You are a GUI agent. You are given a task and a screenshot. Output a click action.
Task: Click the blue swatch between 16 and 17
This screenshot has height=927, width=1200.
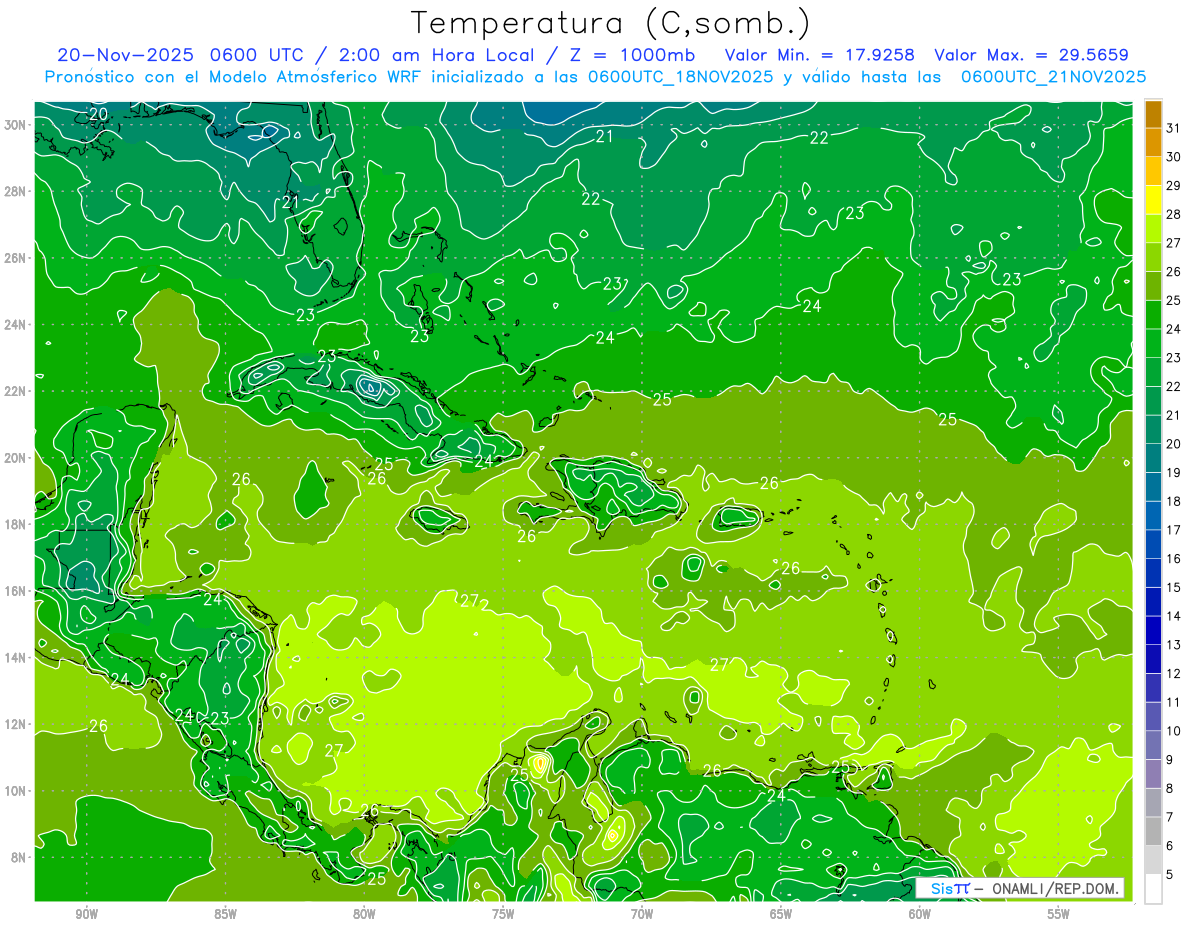point(1153,544)
